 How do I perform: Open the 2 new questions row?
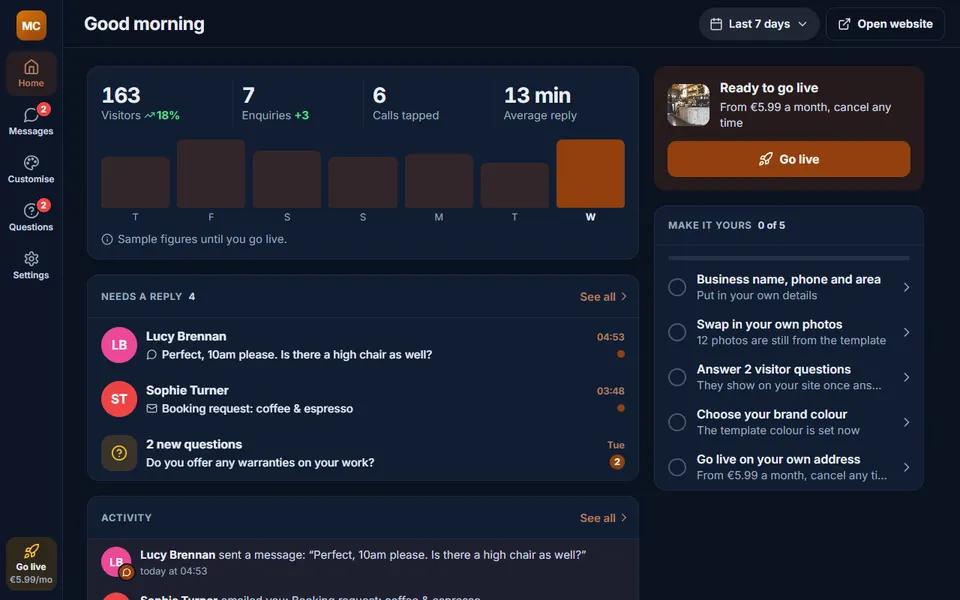(363, 453)
